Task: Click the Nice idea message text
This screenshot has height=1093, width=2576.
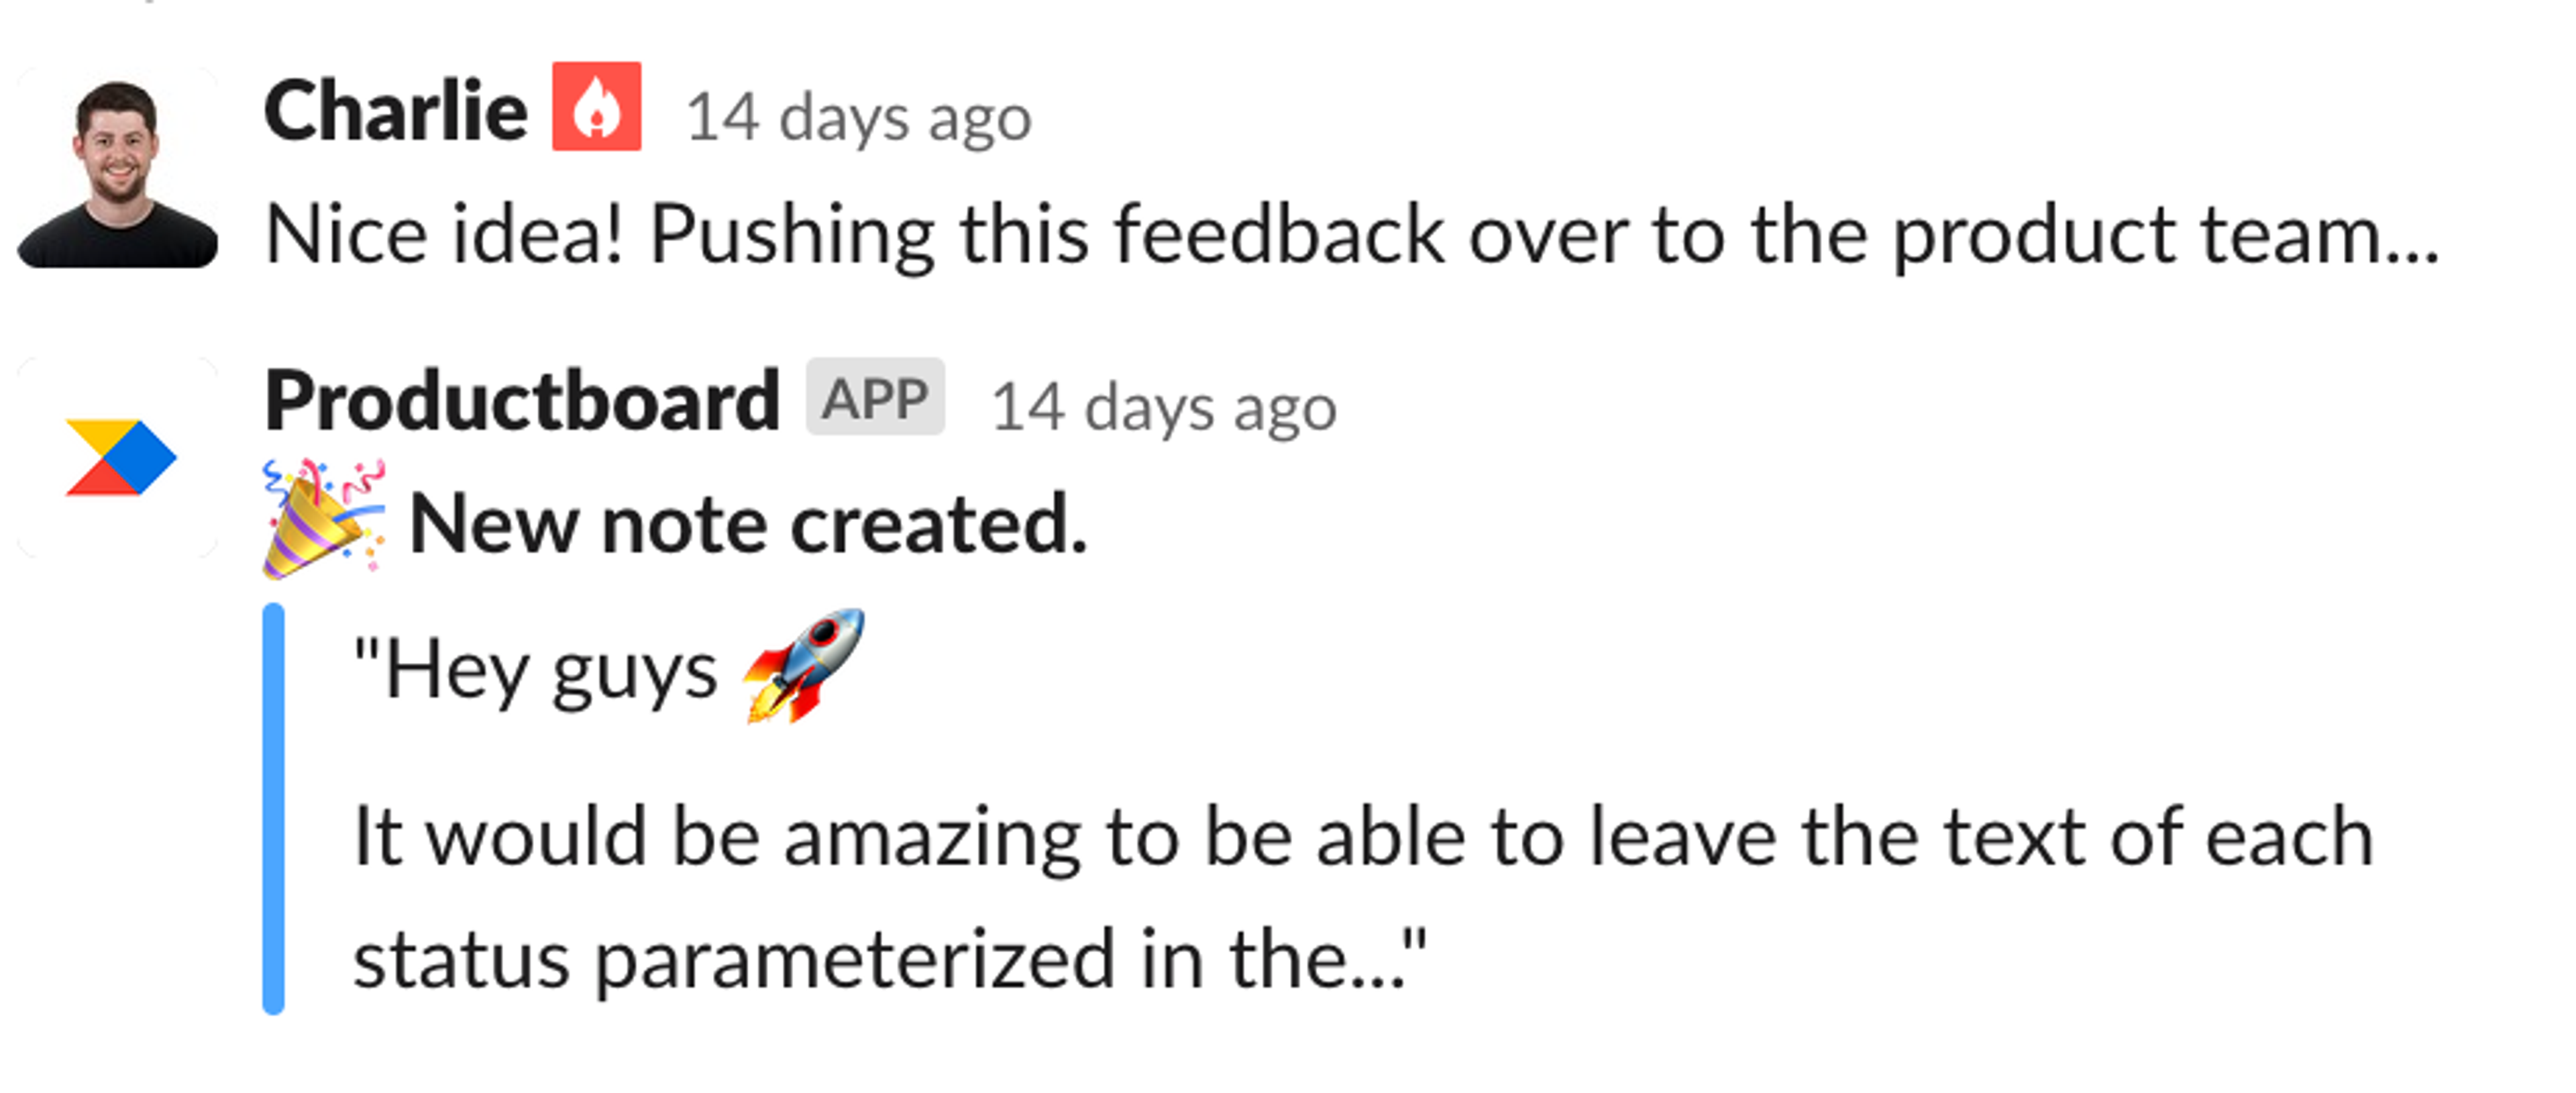Action: [1352, 236]
